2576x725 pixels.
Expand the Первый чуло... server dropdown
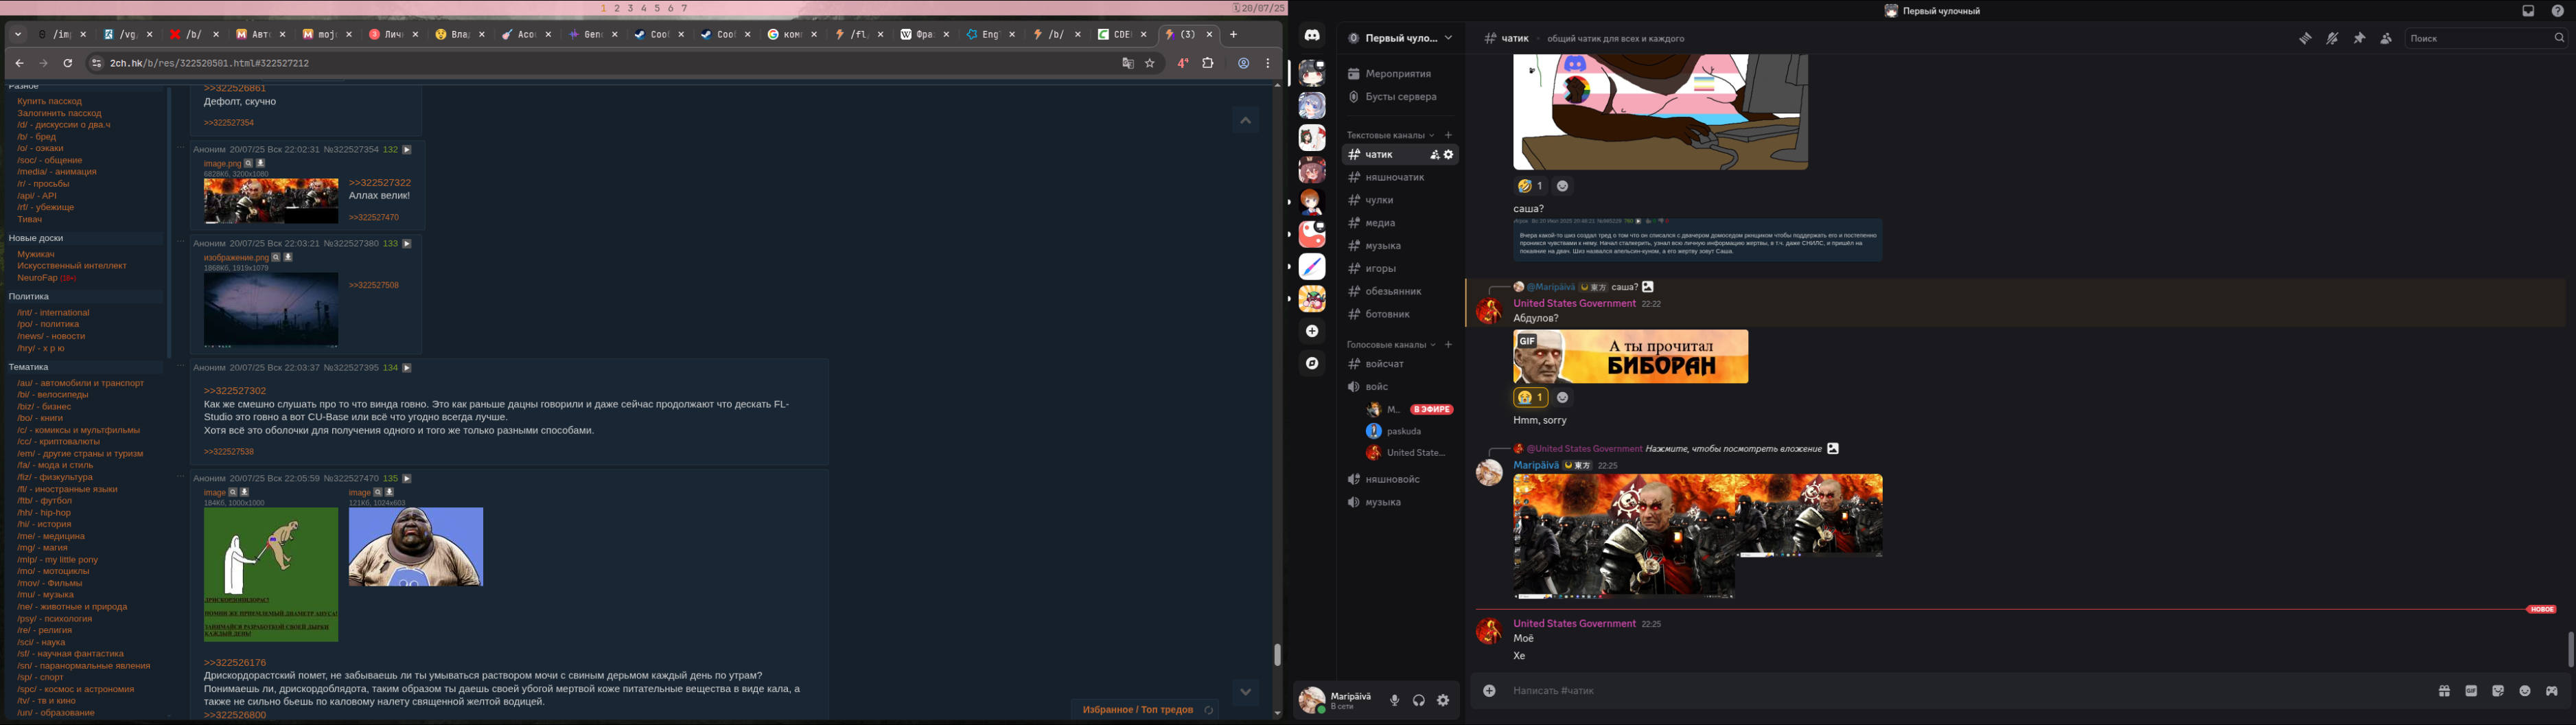point(1400,38)
